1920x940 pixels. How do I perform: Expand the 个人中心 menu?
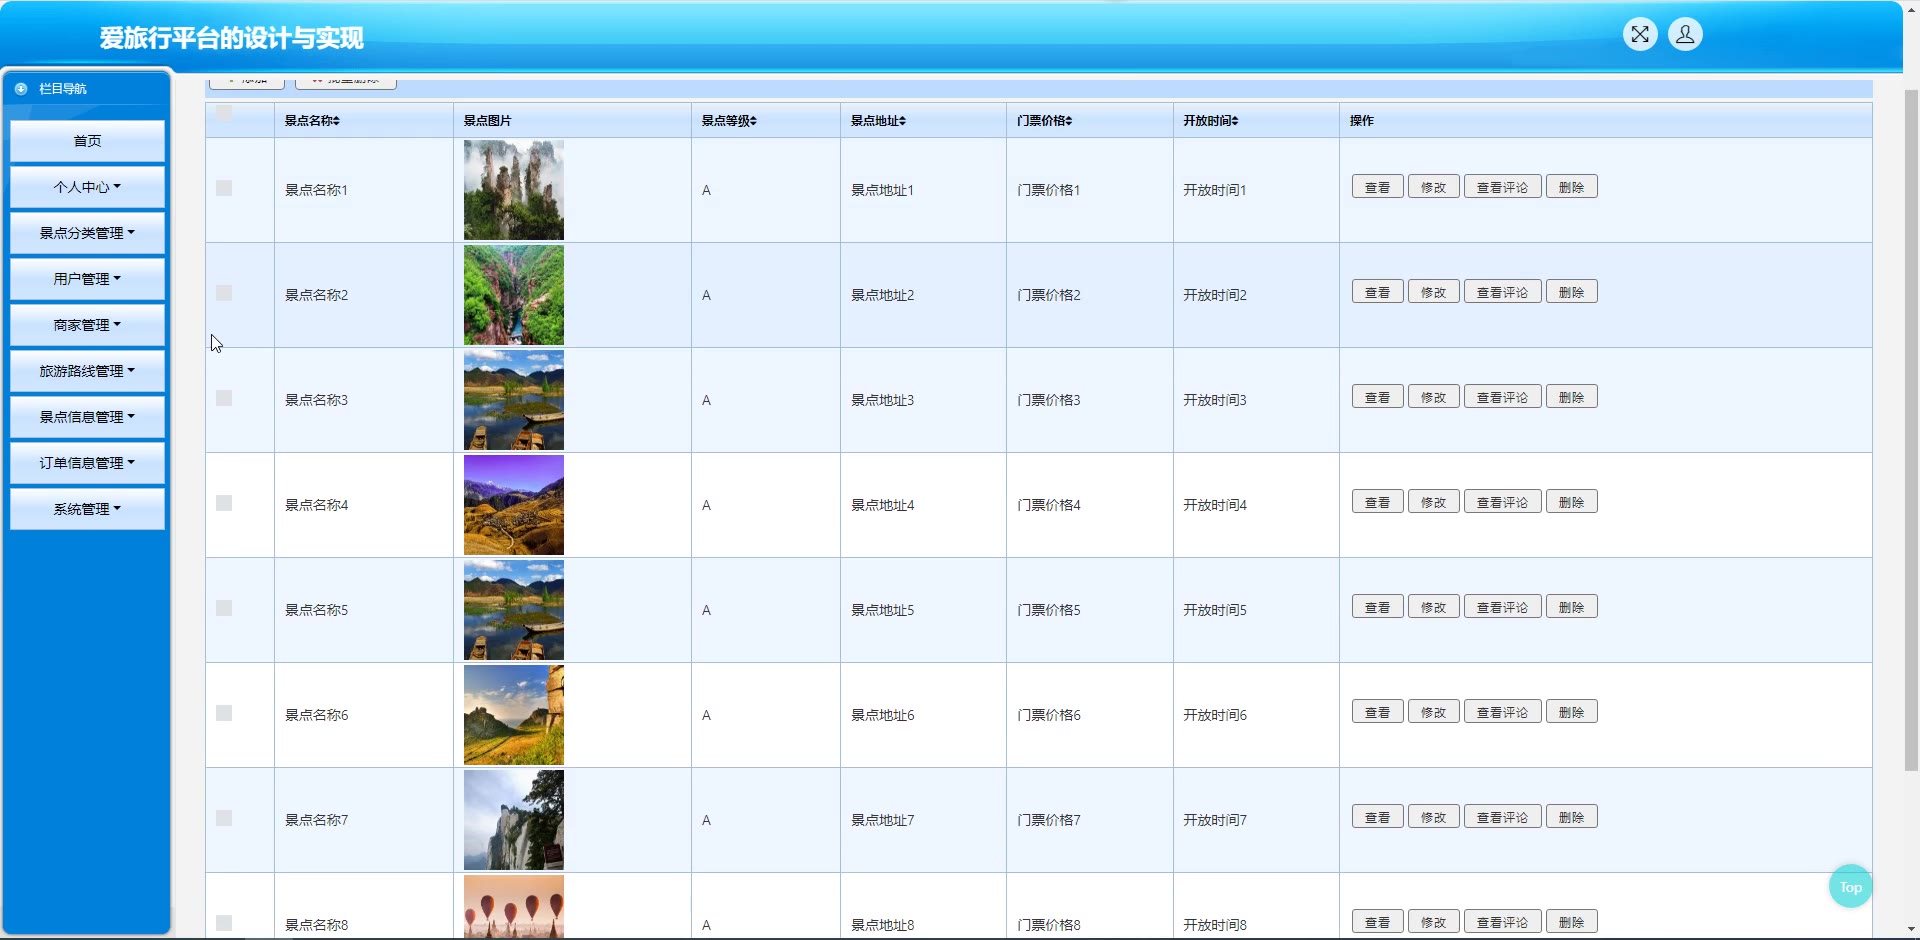click(87, 187)
